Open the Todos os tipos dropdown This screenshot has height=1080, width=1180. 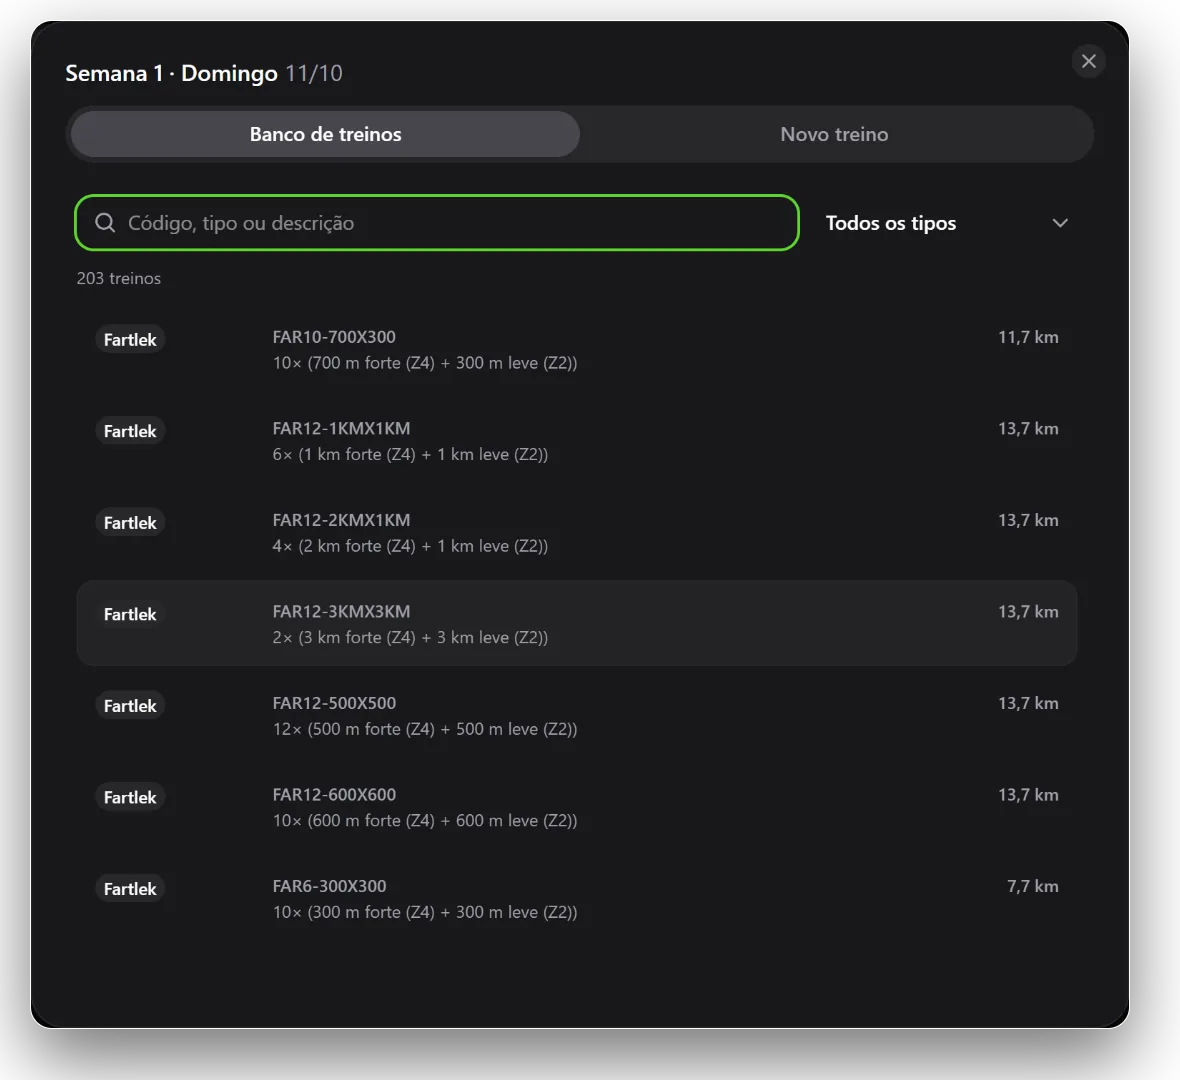tap(947, 223)
